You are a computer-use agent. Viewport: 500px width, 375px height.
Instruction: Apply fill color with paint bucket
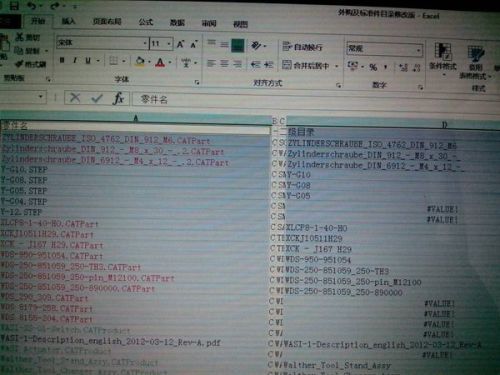pyautogui.click(x=140, y=61)
